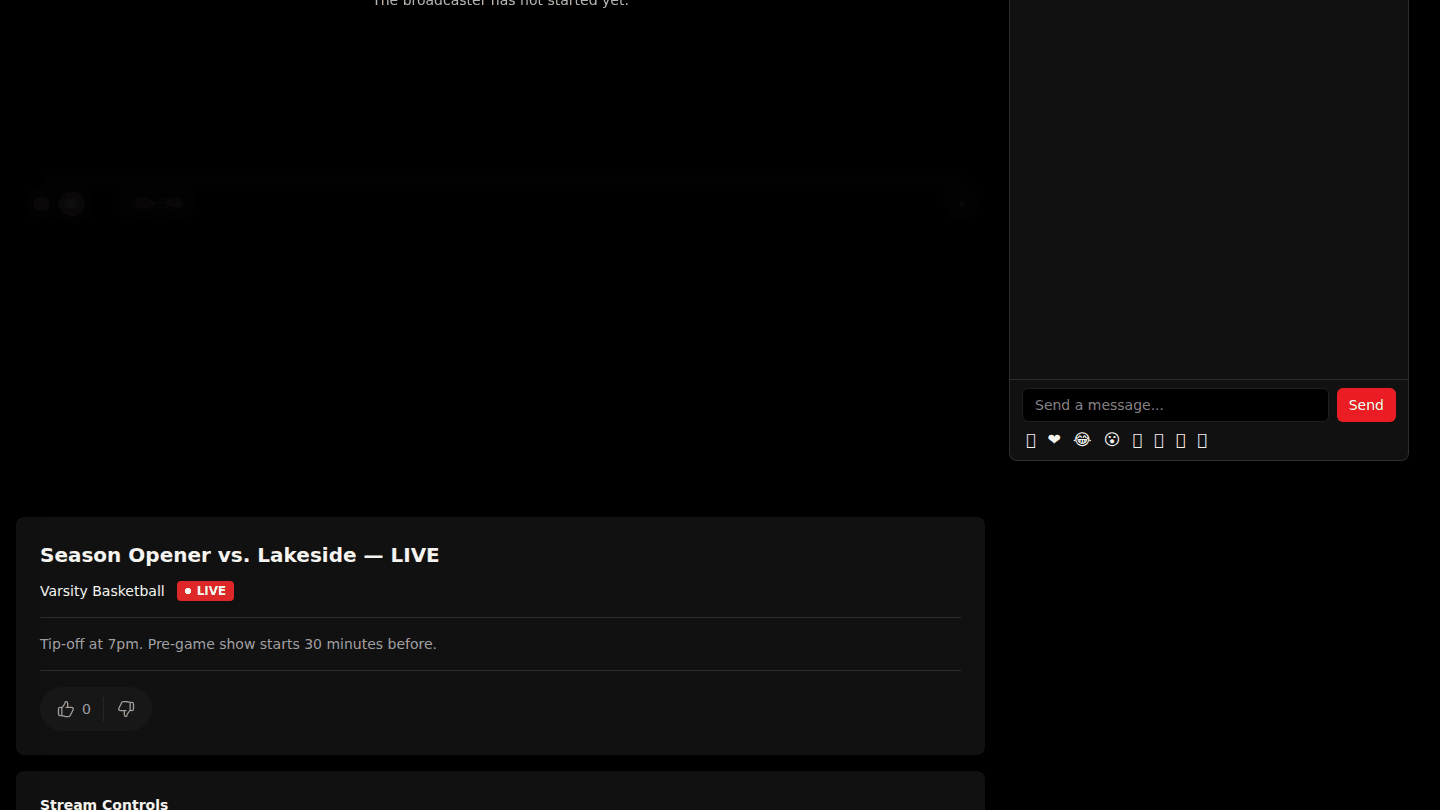Insert the red heart emoji reaction
The width and height of the screenshot is (1440, 810).
[x=1054, y=440]
